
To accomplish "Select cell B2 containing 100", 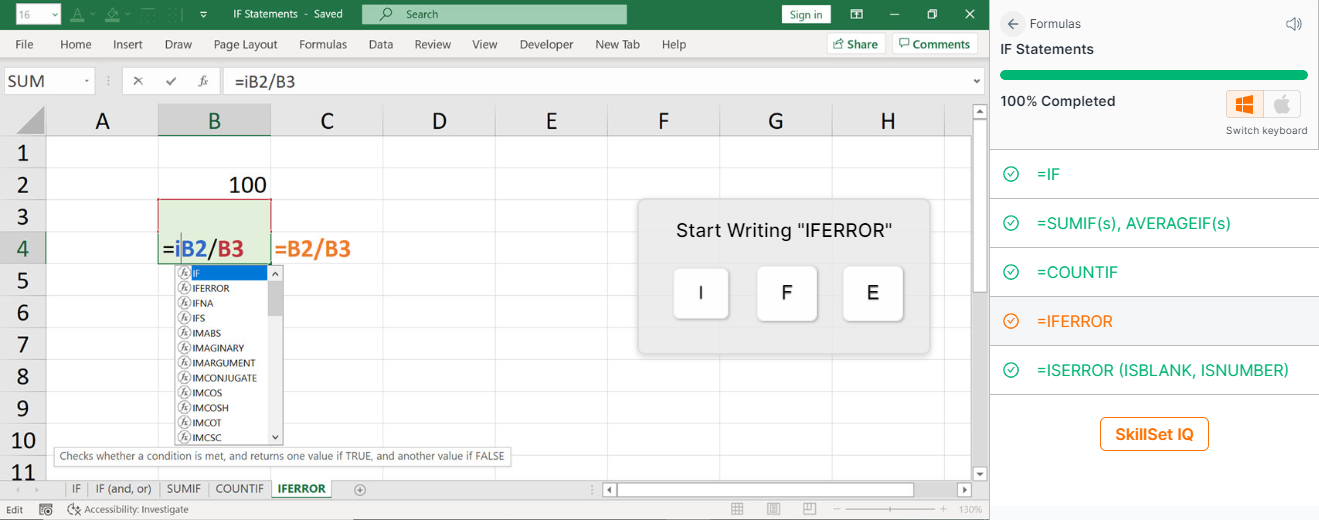I will click(x=214, y=184).
